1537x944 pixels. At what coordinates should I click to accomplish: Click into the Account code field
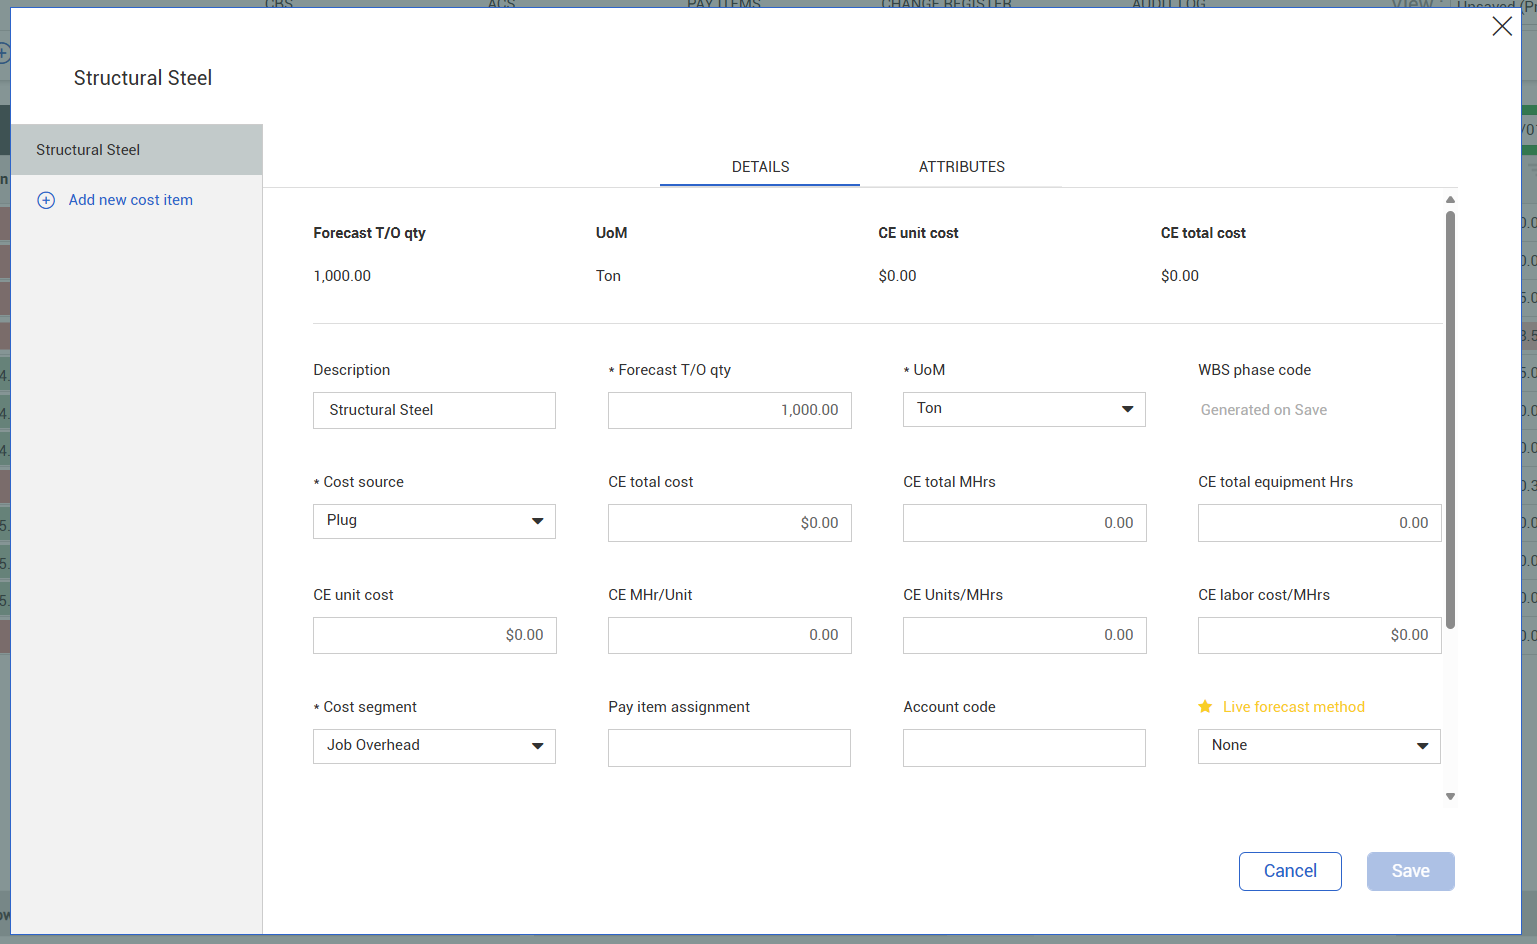[1024, 748]
